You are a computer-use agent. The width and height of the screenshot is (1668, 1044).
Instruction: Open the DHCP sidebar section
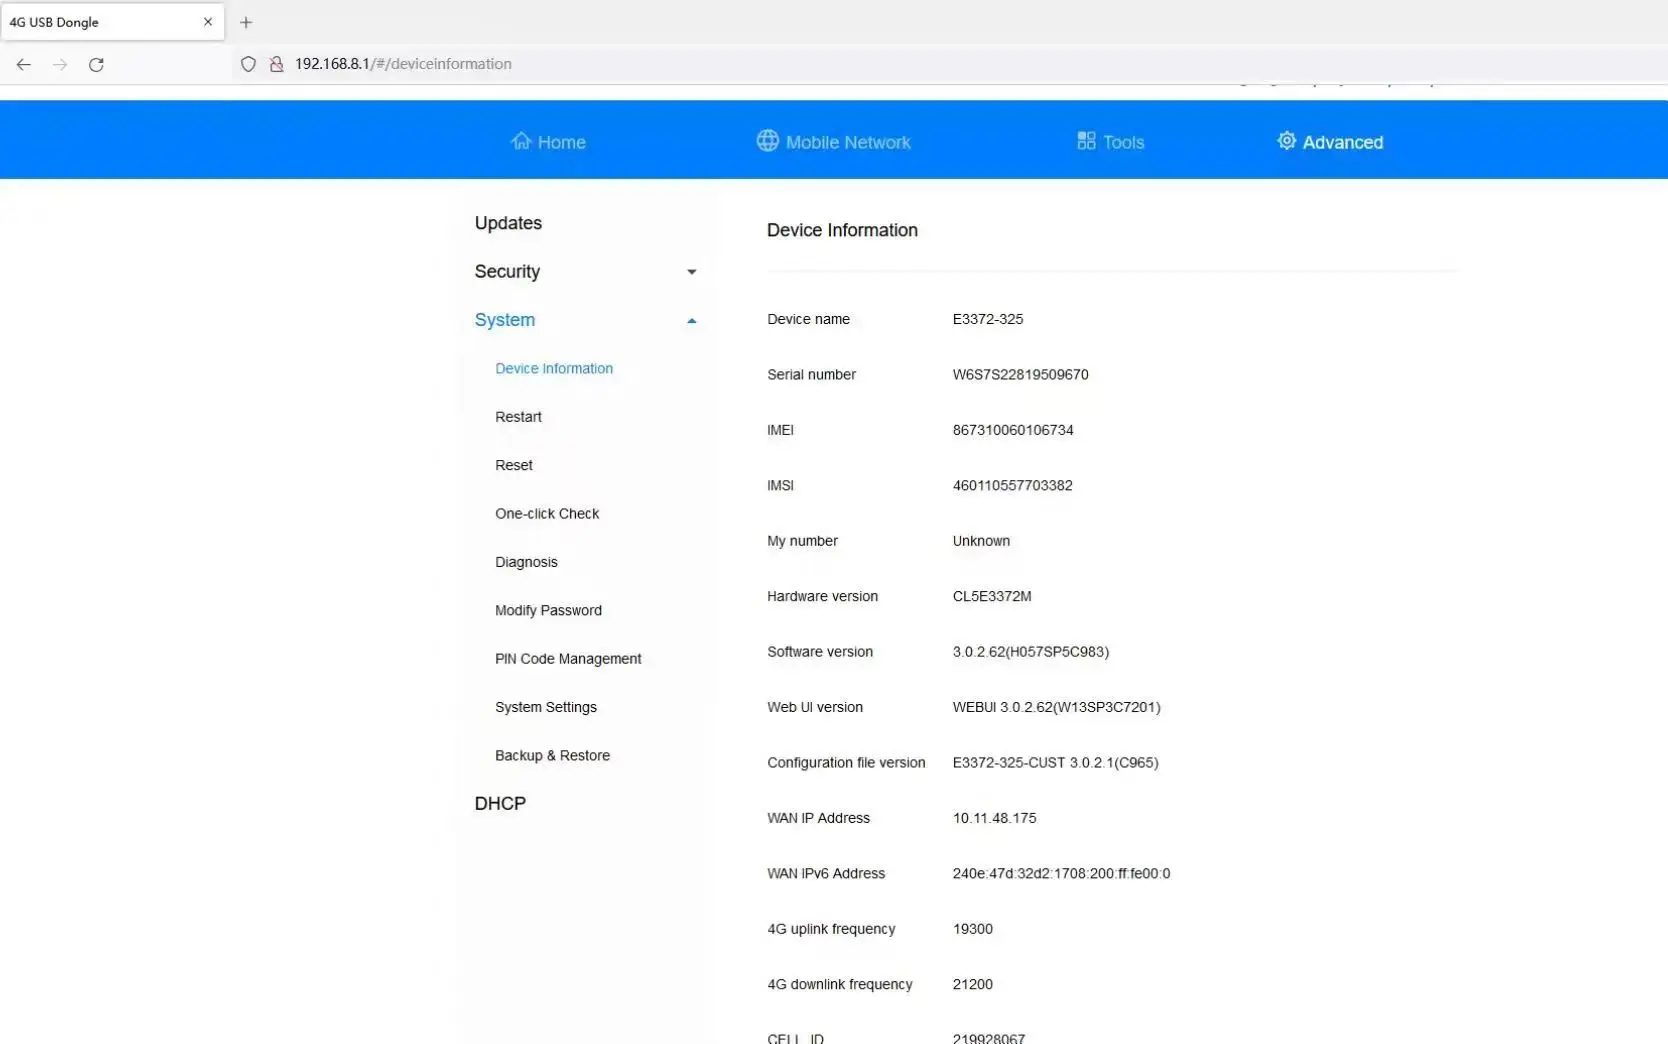[x=500, y=803]
